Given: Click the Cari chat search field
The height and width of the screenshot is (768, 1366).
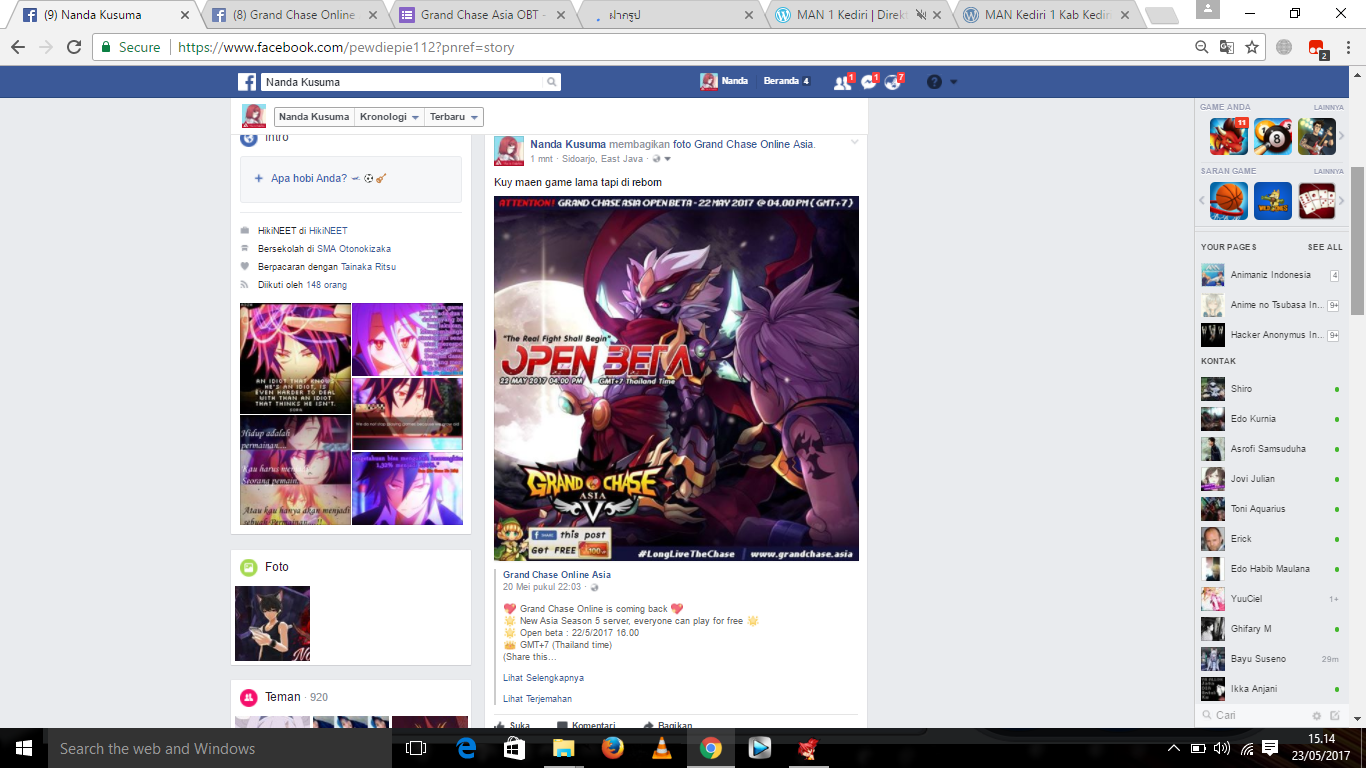Looking at the screenshot, I should click(1255, 716).
